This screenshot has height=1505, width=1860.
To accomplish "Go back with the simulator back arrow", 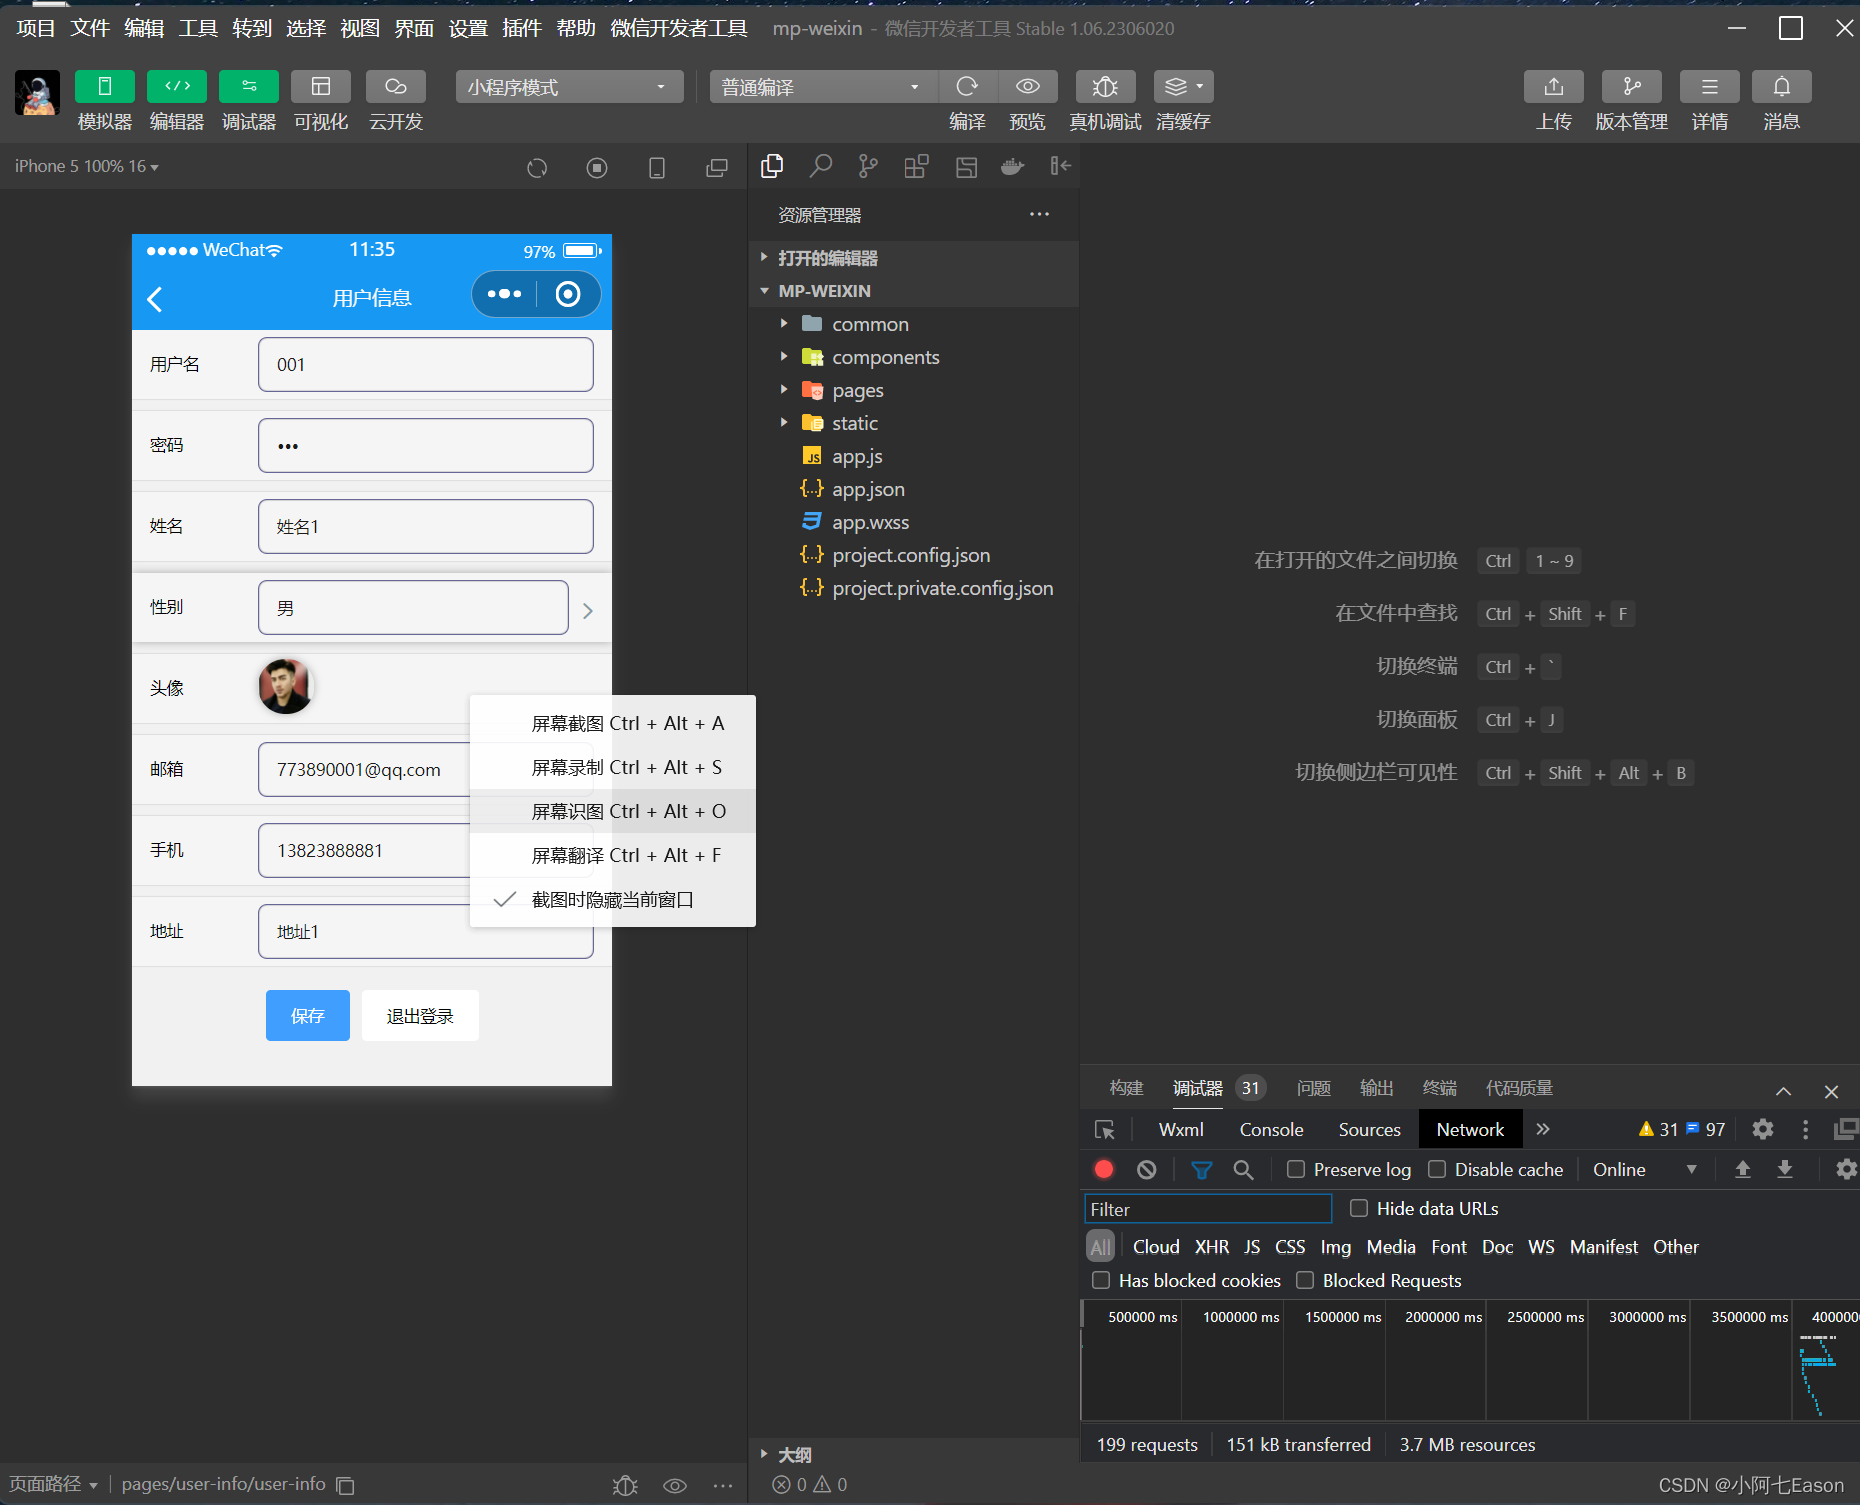I will click(x=155, y=298).
